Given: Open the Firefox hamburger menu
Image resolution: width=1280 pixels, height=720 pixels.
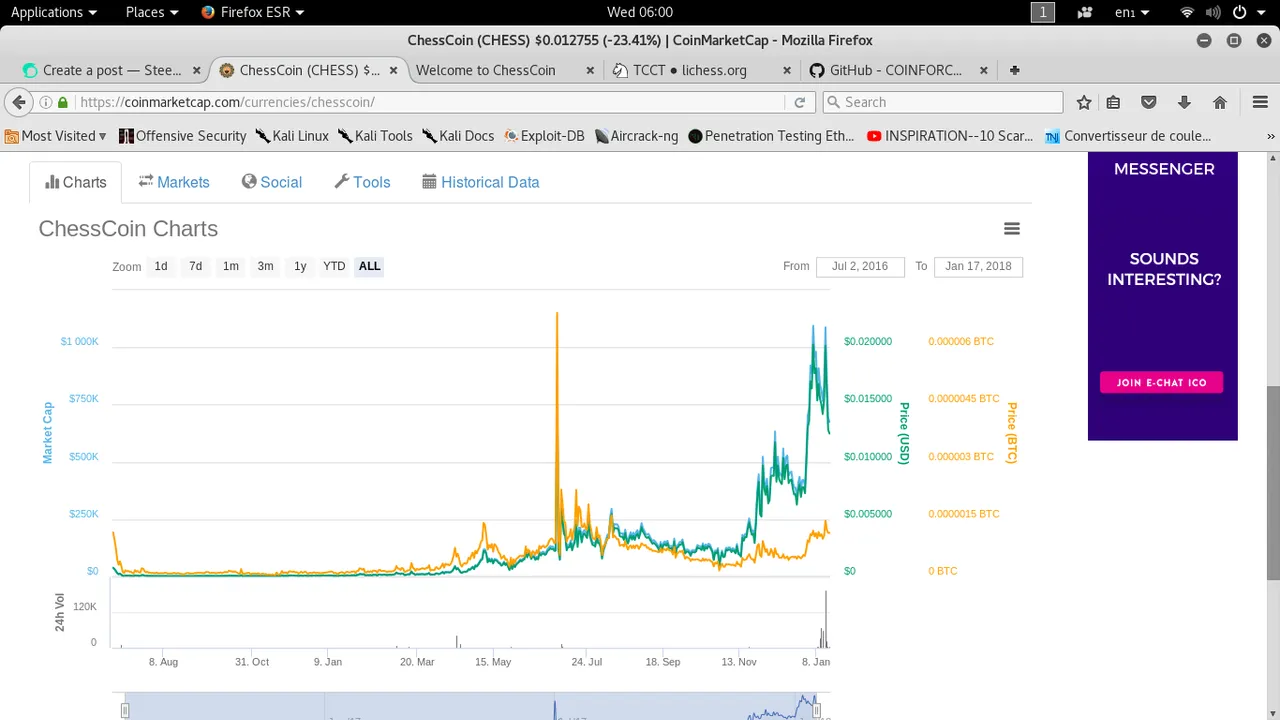Looking at the screenshot, I should click(1260, 102).
